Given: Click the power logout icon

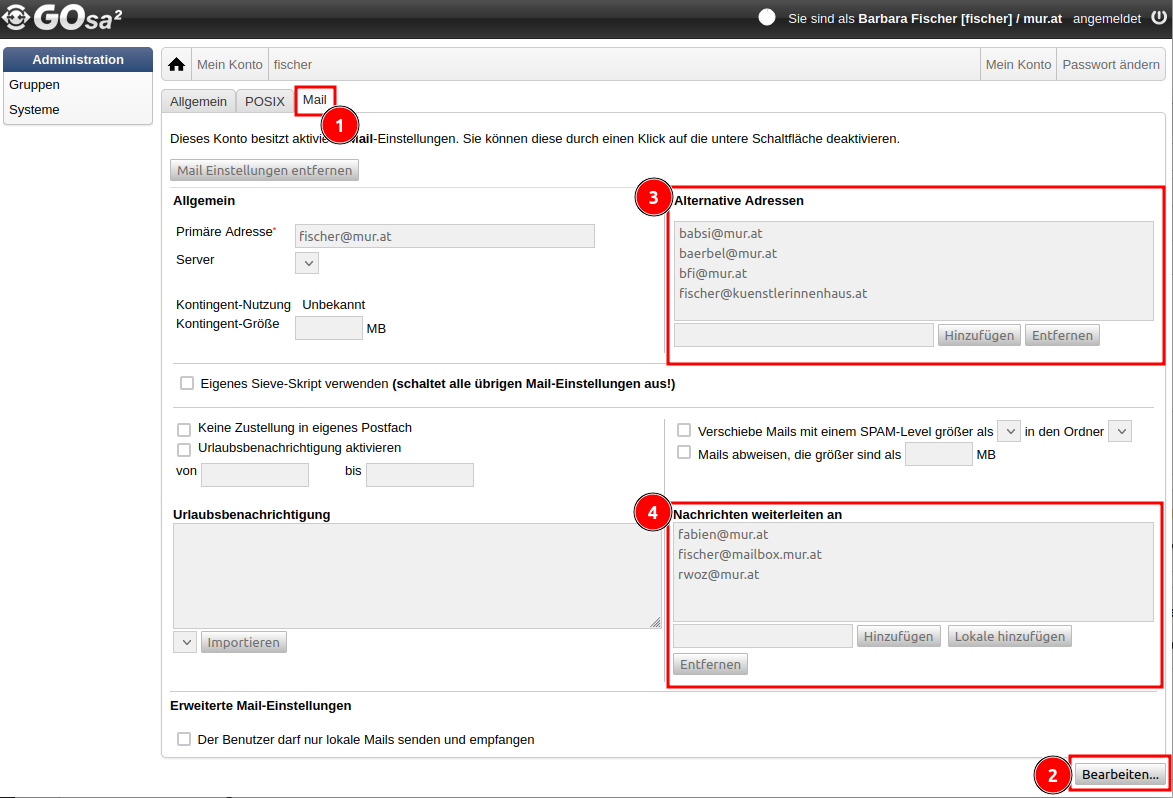Looking at the screenshot, I should click(1157, 18).
